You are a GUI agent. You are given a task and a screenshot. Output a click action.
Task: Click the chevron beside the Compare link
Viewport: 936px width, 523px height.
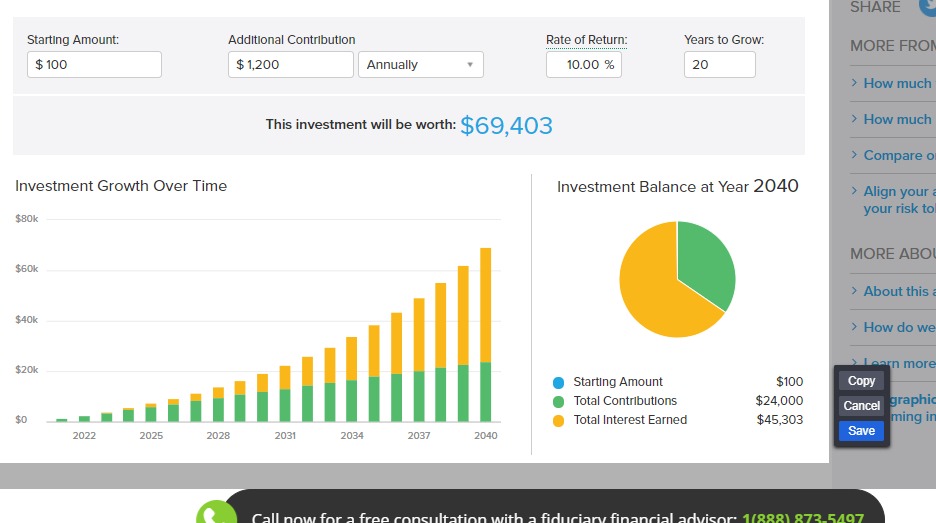[855, 155]
